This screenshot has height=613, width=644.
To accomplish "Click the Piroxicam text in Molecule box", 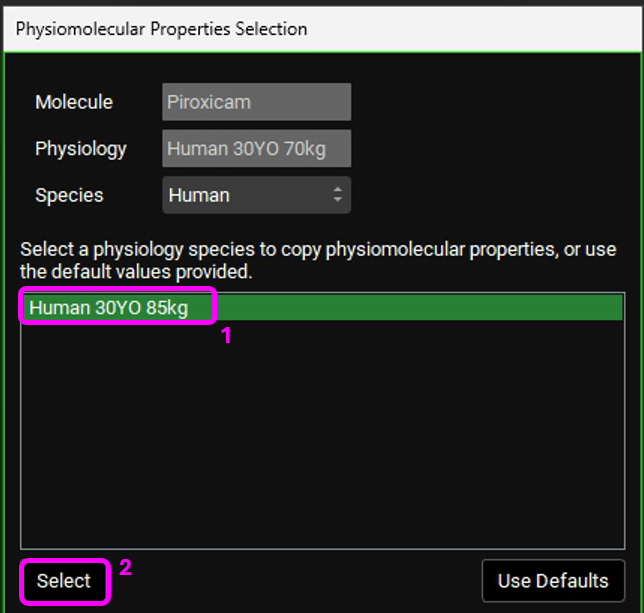I will coord(209,102).
